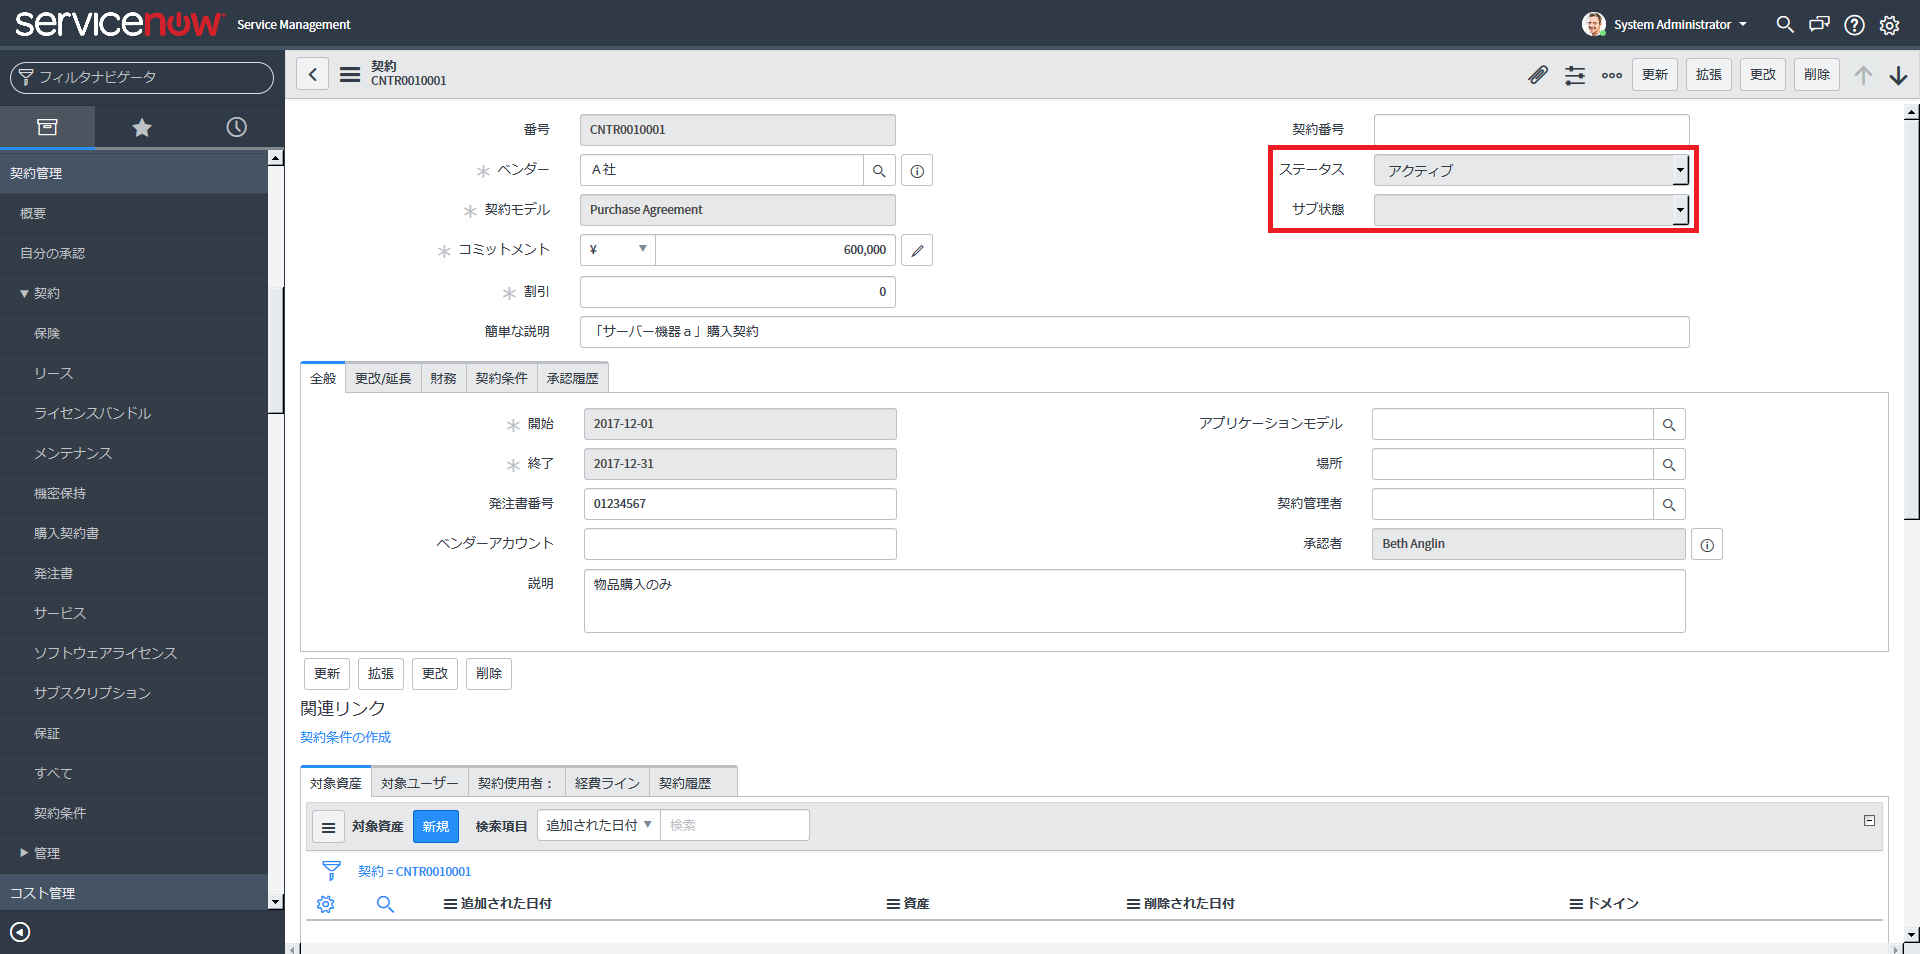Click contract administrator lookup icon
The height and width of the screenshot is (954, 1920).
tap(1669, 504)
